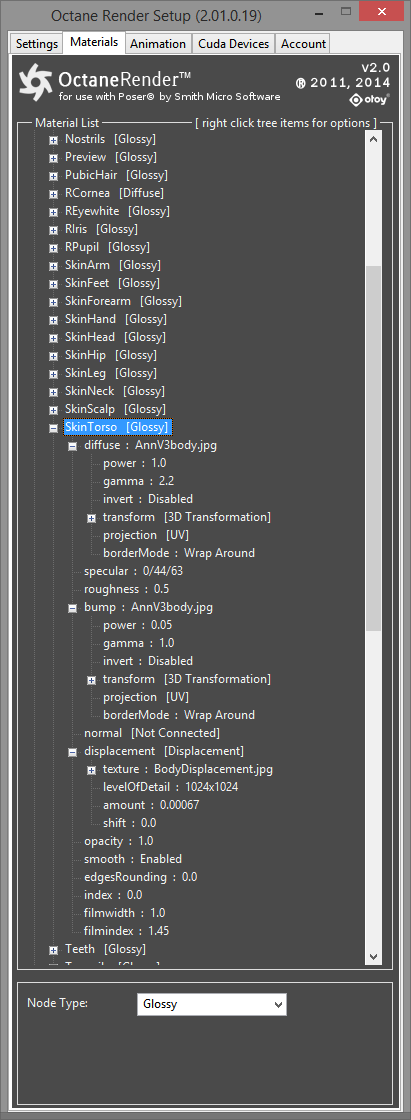Expand the SkinArm material node

(54, 266)
